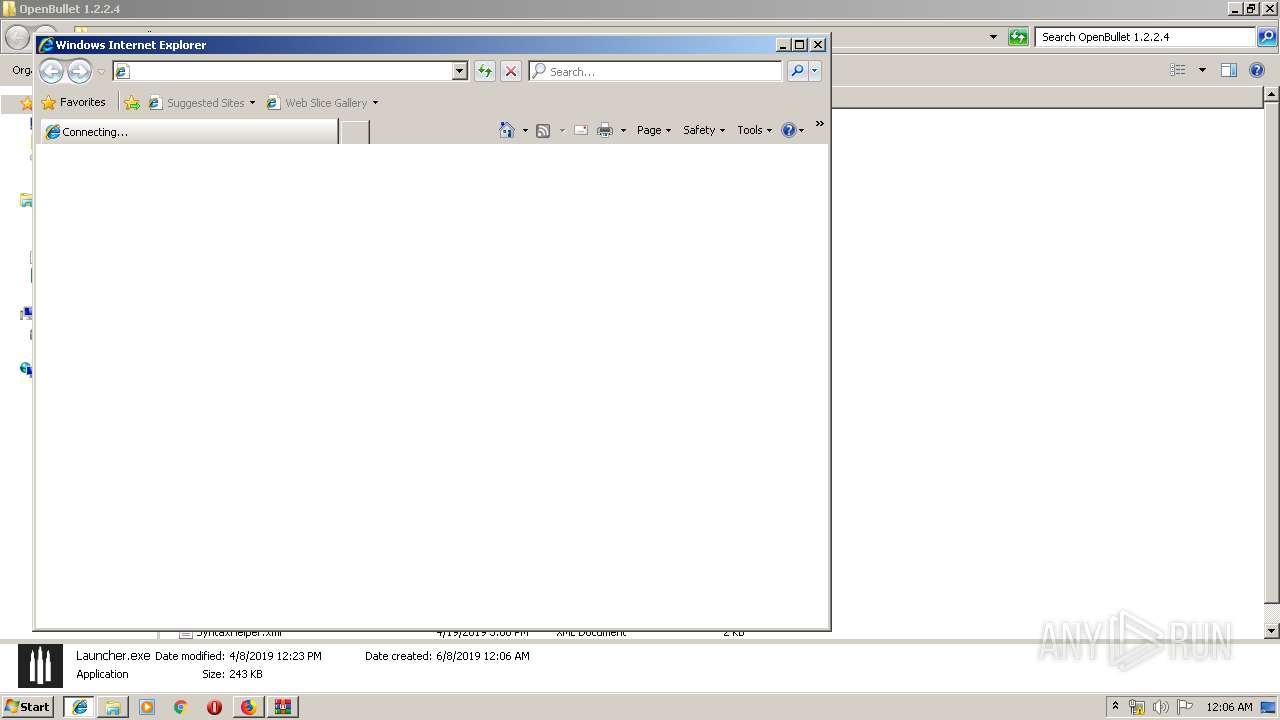The width and height of the screenshot is (1280, 720).
Task: Open Chrome from the taskbar
Action: [x=181, y=706]
